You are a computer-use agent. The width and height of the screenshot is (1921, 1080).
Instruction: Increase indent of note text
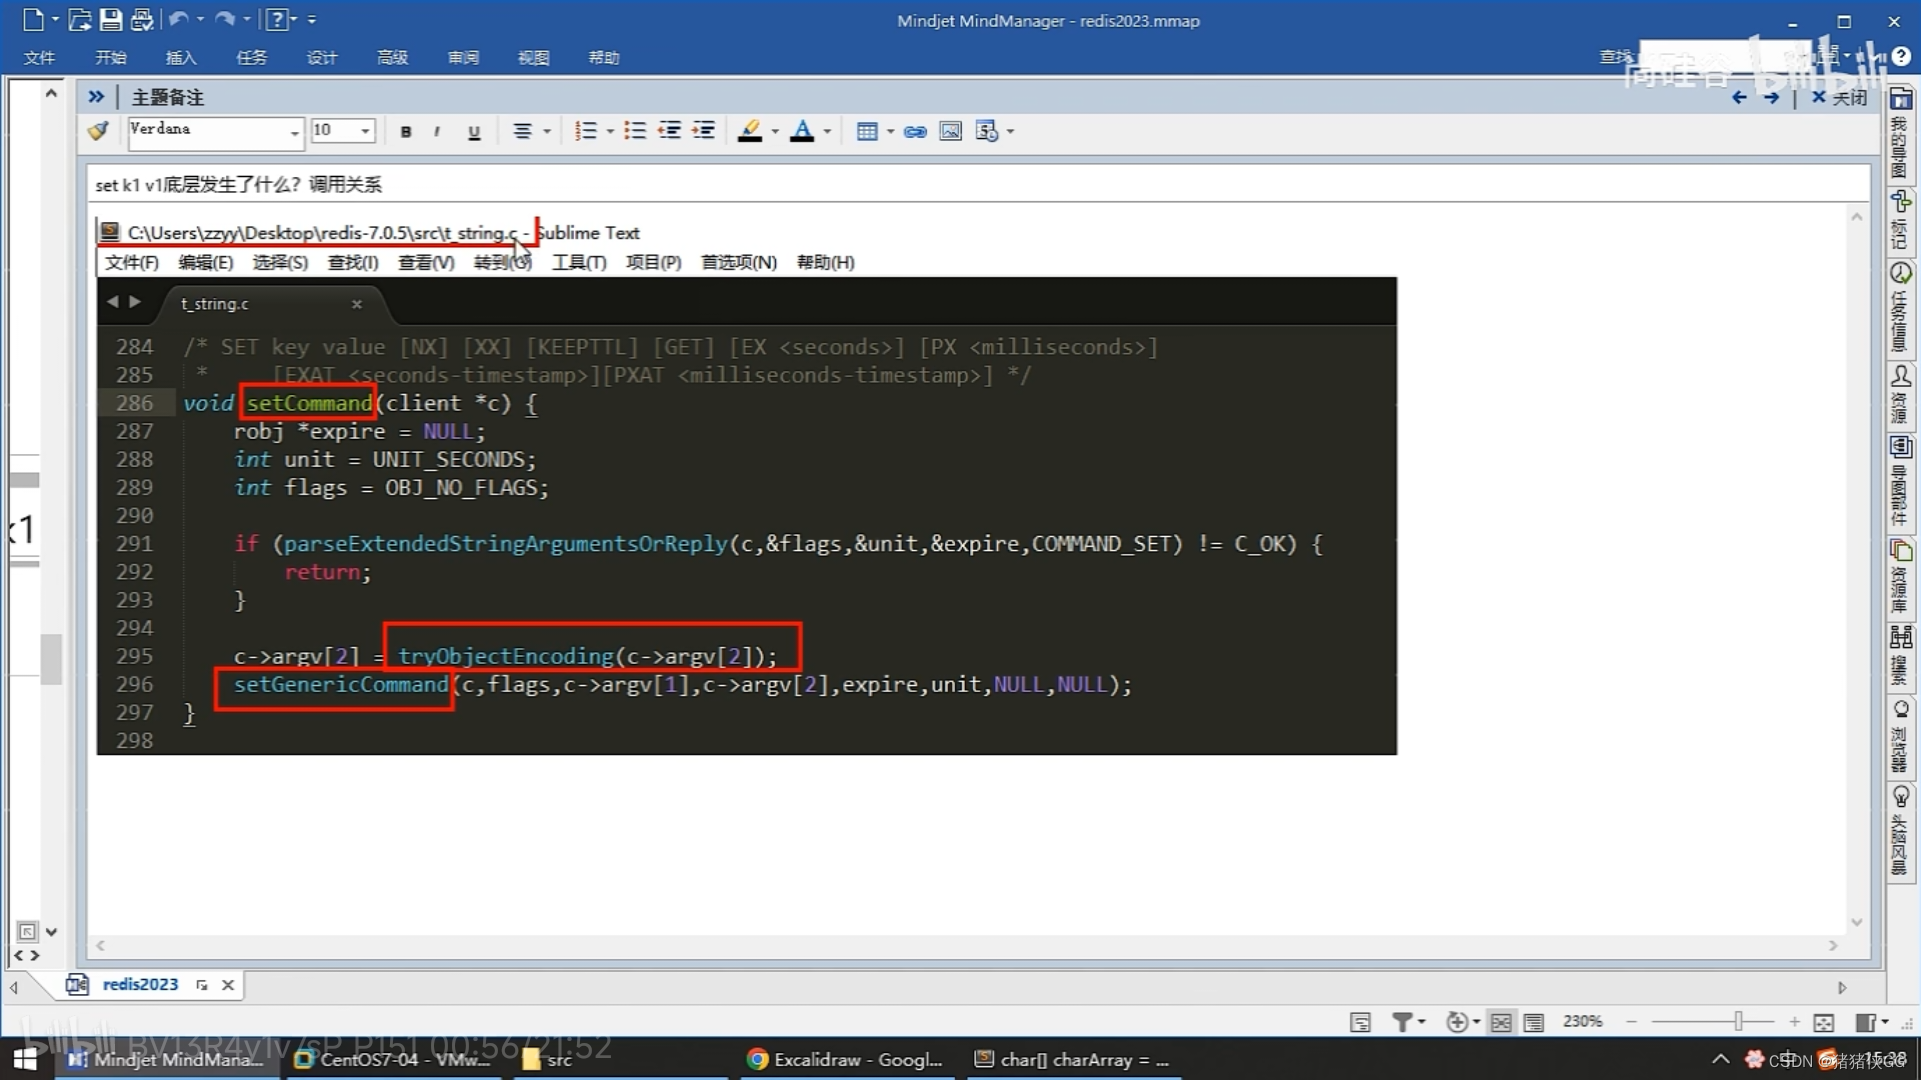coord(704,131)
